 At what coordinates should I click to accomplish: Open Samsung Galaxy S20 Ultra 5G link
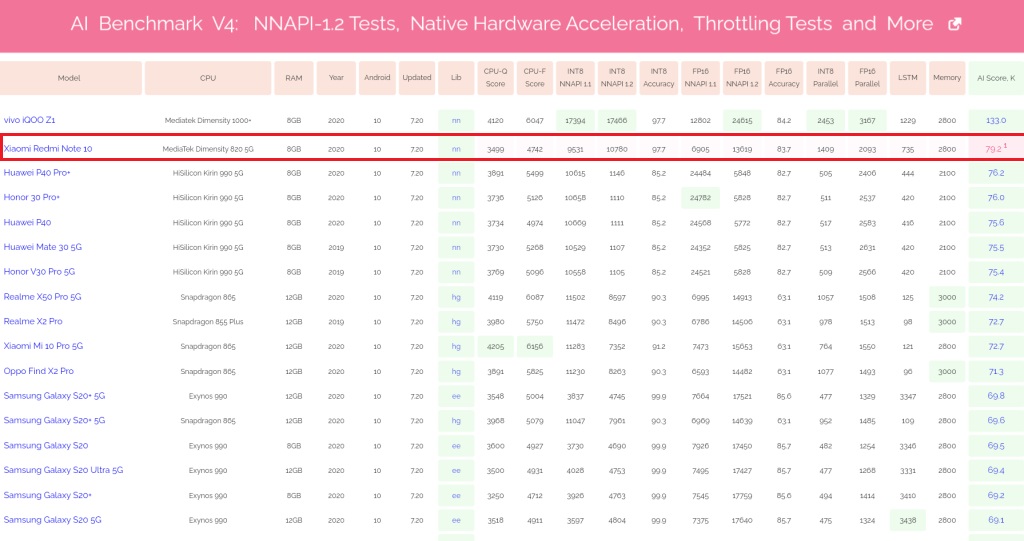[x=63, y=470]
